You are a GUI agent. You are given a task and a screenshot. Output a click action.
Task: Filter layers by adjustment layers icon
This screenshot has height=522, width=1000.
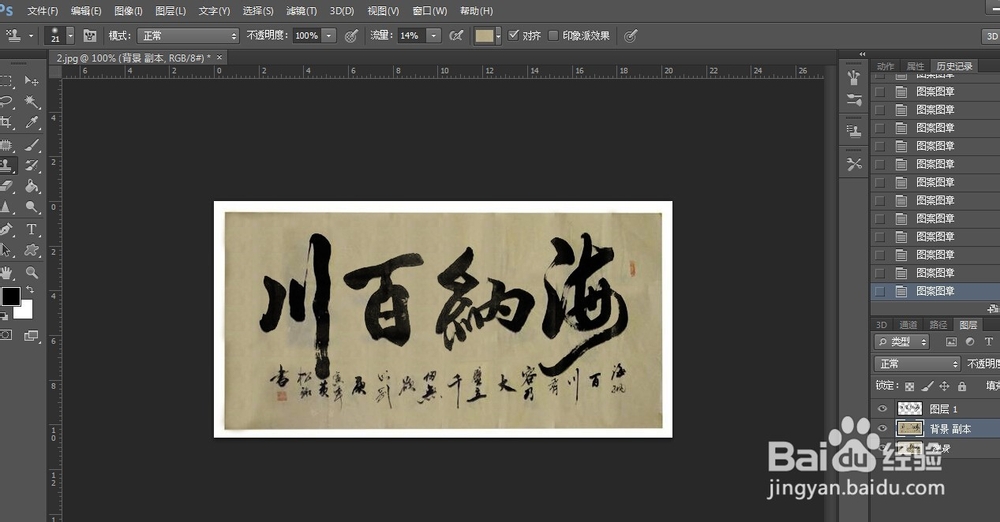(970, 342)
